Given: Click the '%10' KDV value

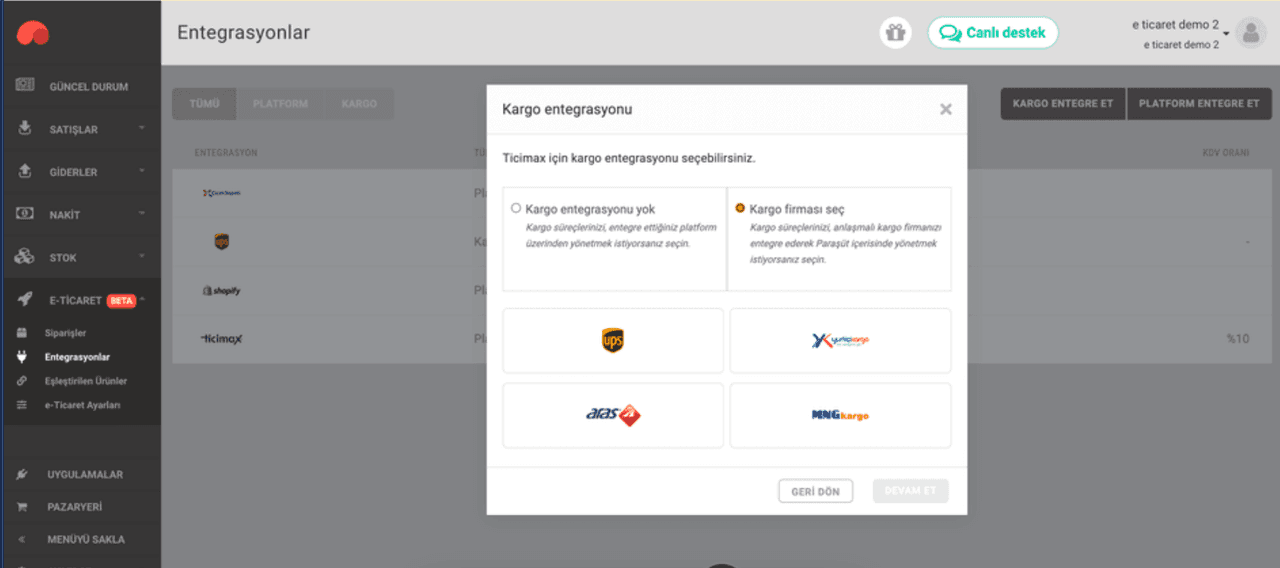Looking at the screenshot, I should click(x=1238, y=339).
